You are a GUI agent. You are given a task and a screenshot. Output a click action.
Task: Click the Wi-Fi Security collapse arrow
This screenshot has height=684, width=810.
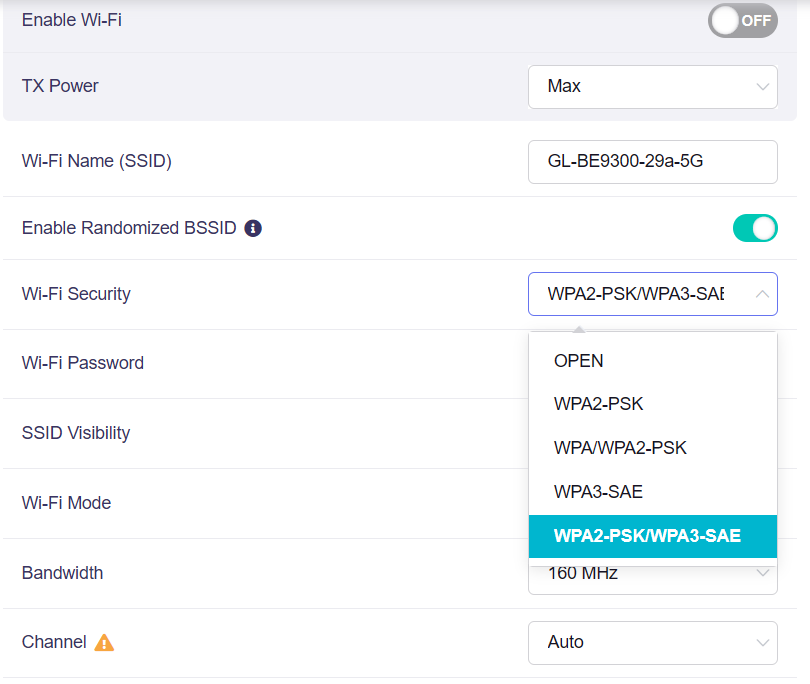(762, 294)
